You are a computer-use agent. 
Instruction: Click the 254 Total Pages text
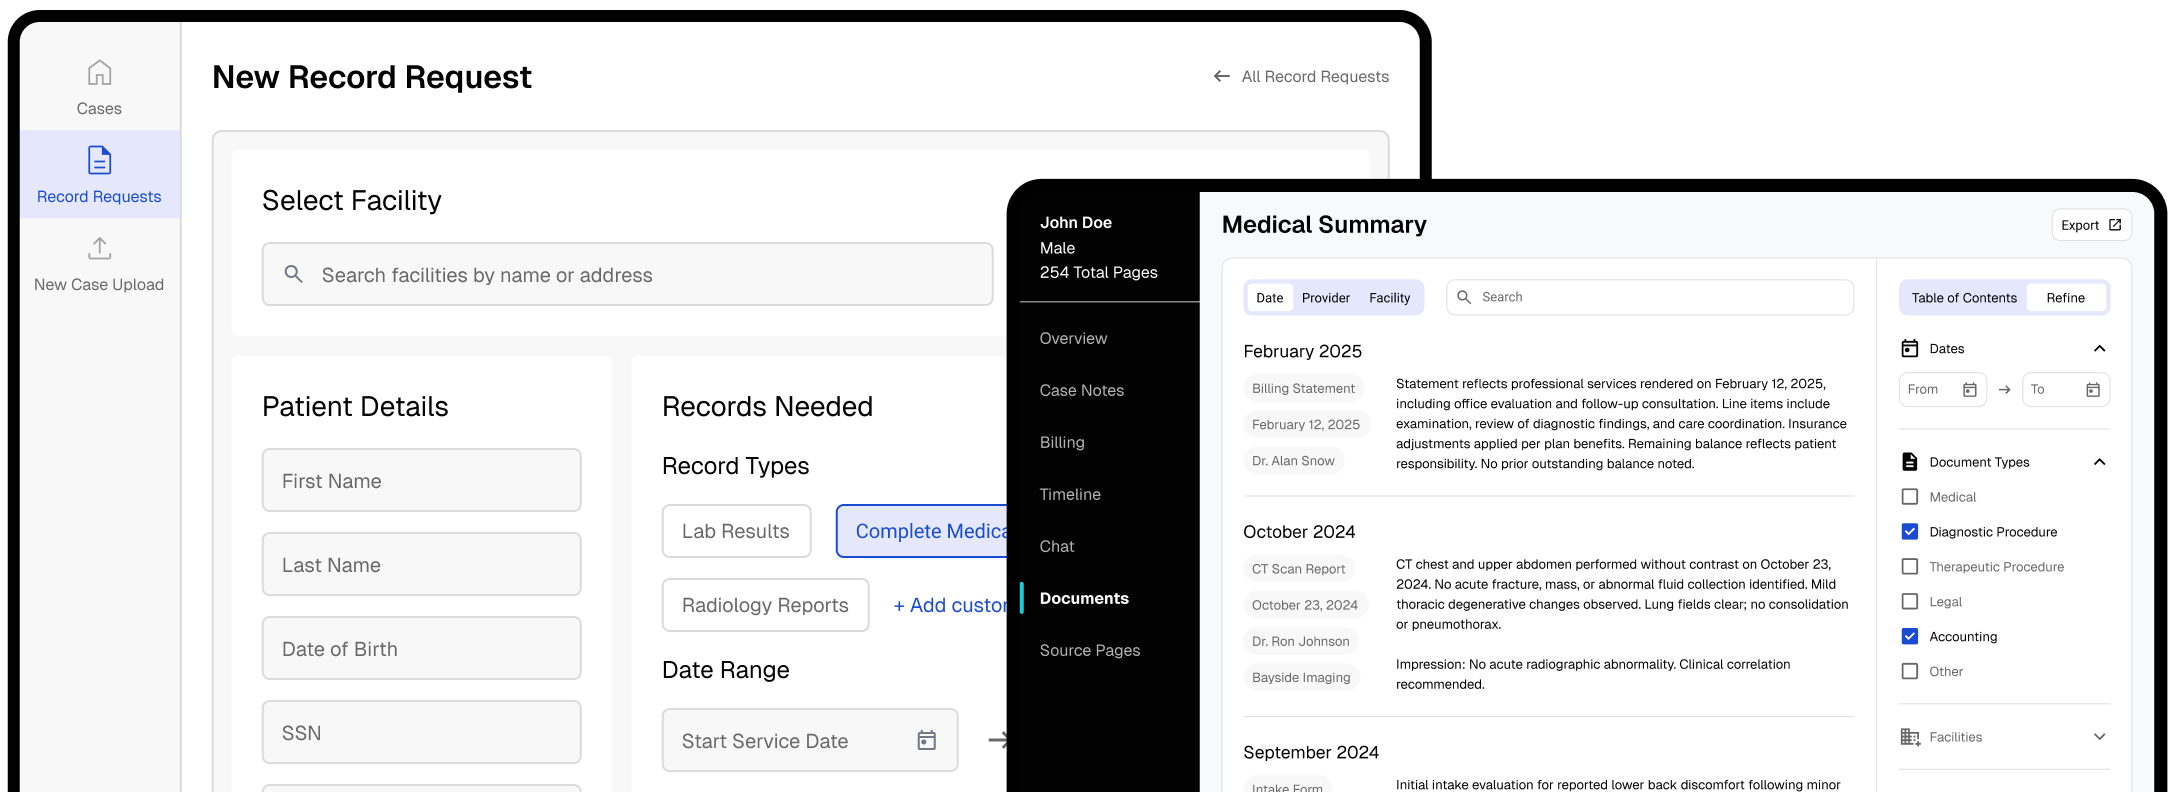point(1098,272)
